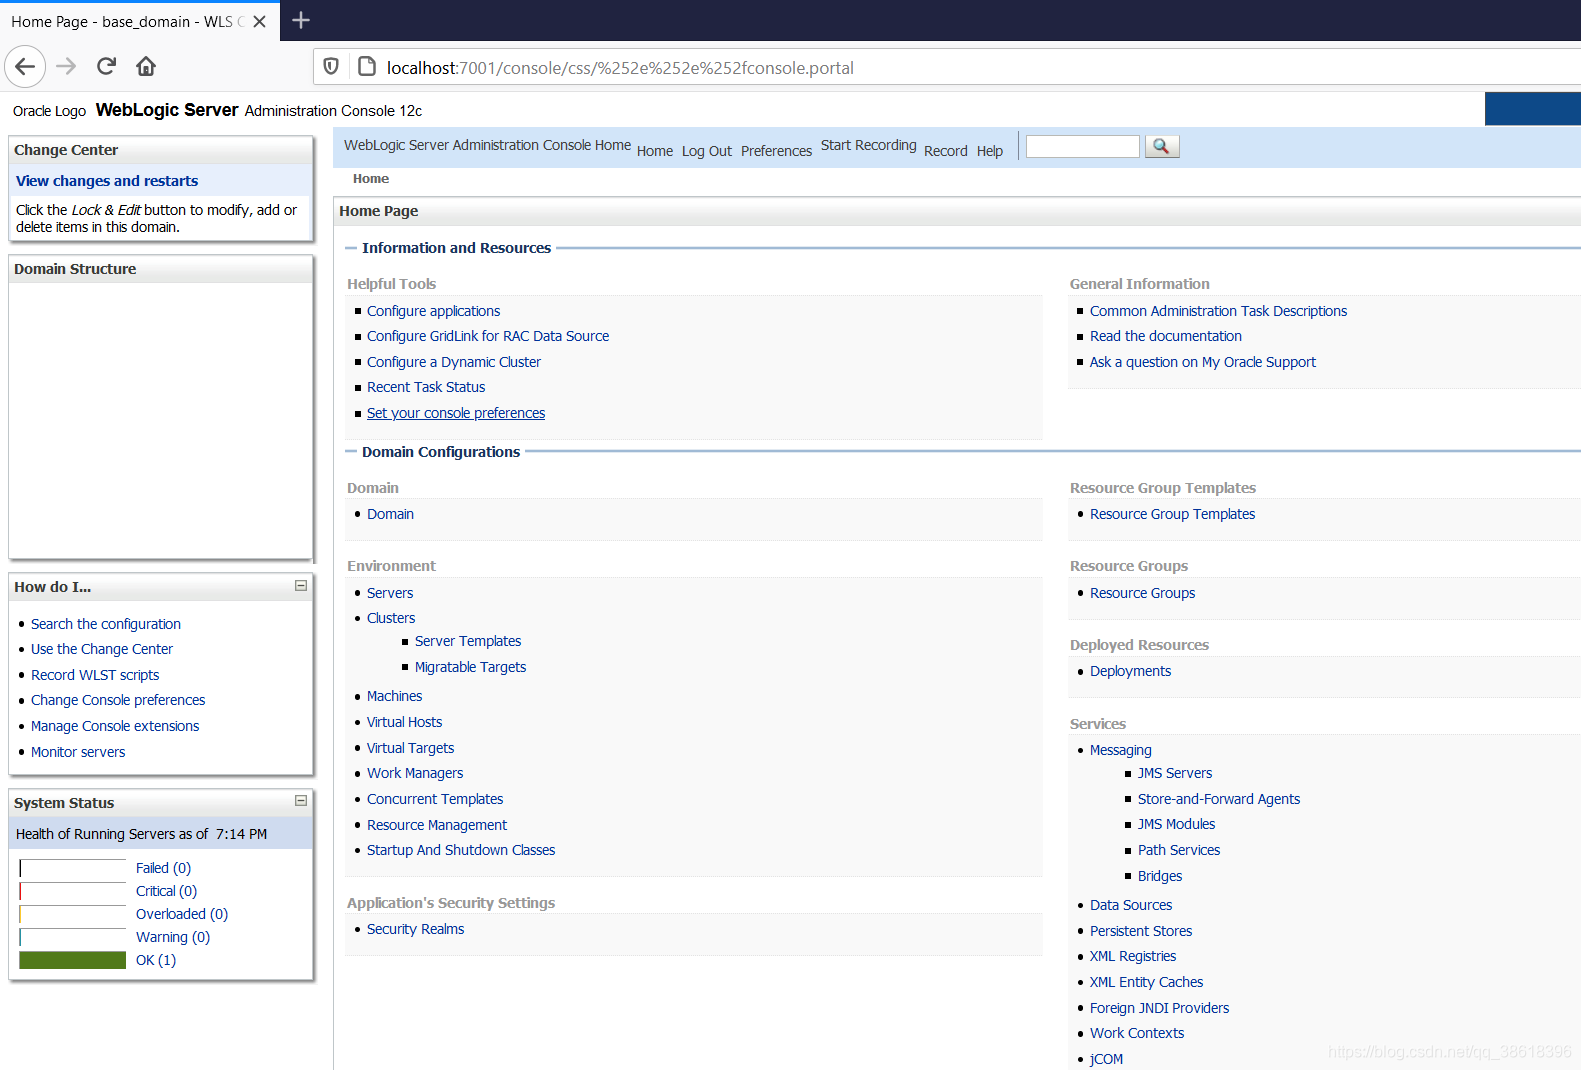Open the Migratable Targets link

[470, 667]
